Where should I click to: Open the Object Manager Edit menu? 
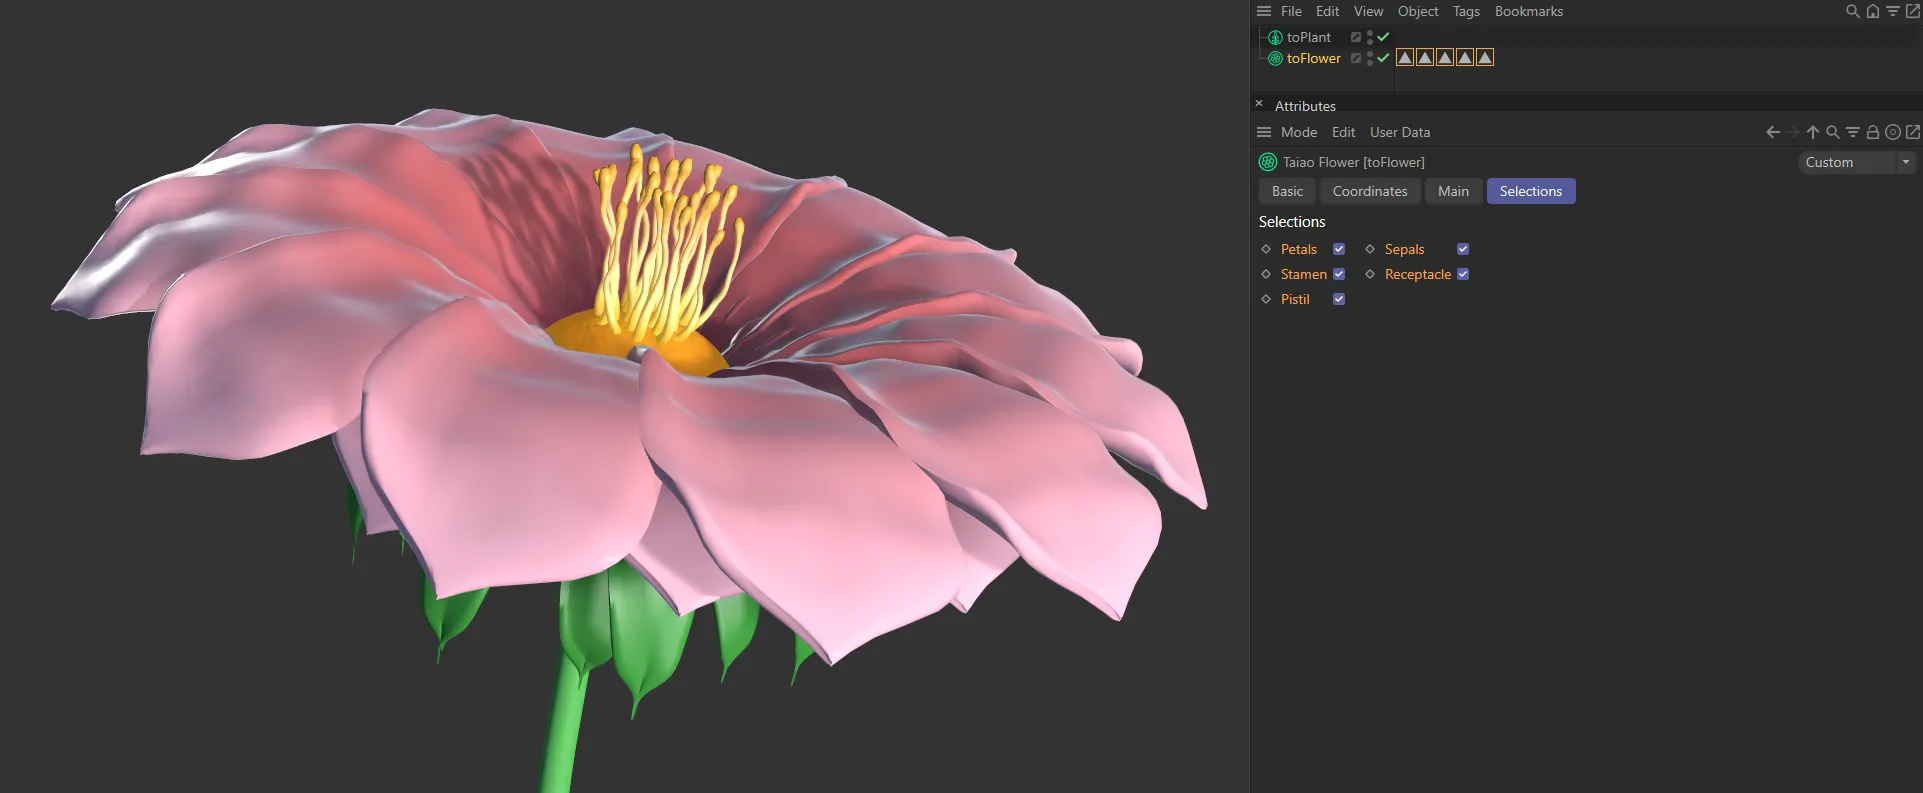click(x=1327, y=11)
